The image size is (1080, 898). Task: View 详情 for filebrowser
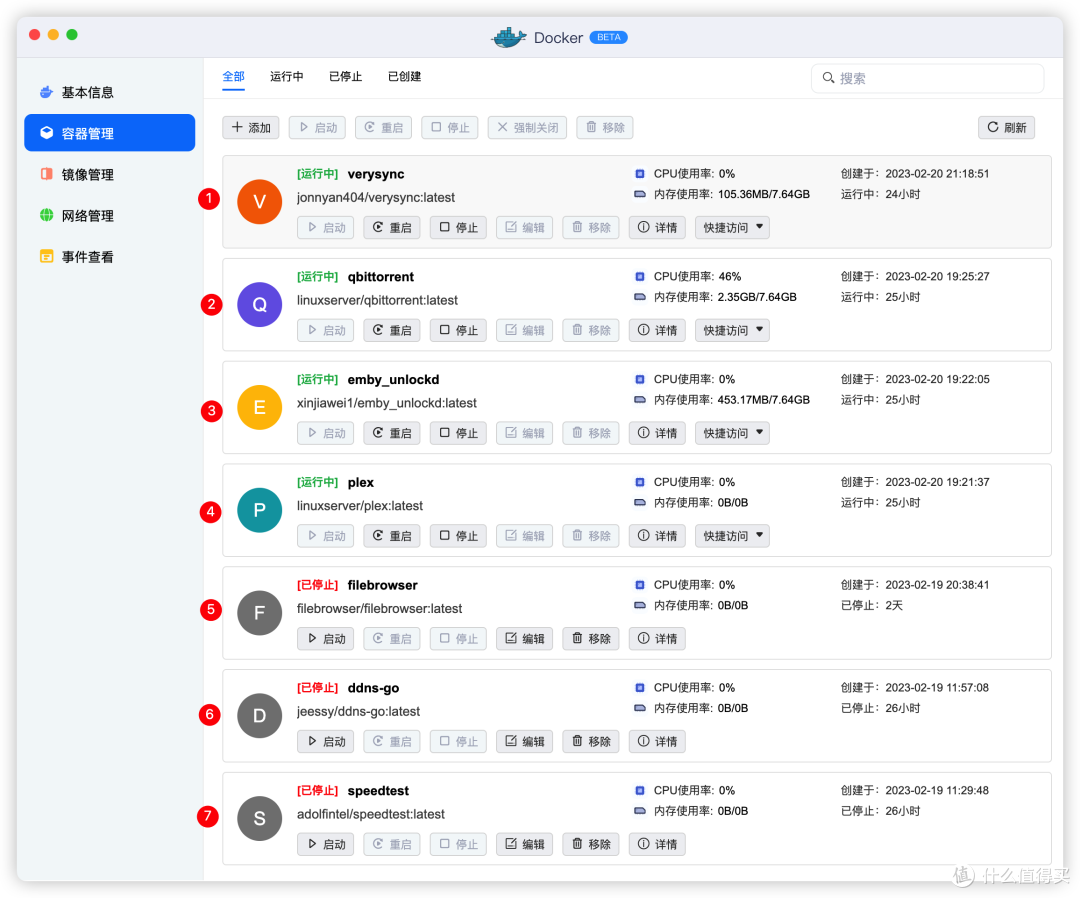pos(657,638)
